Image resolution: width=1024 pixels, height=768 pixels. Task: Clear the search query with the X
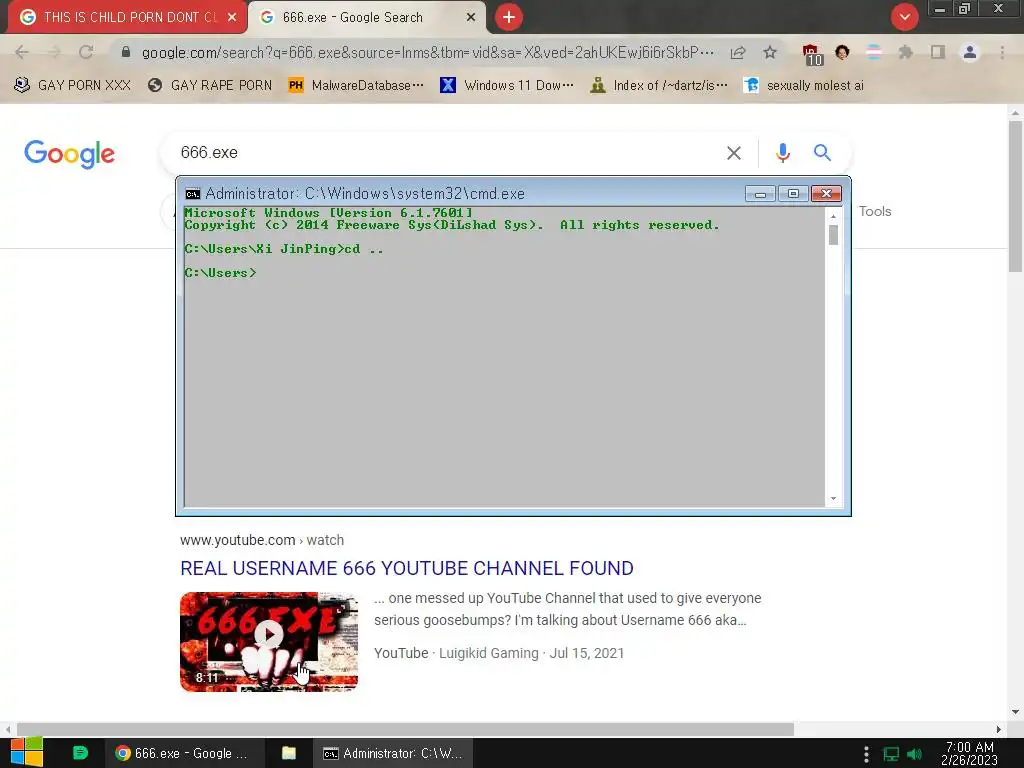coord(734,153)
